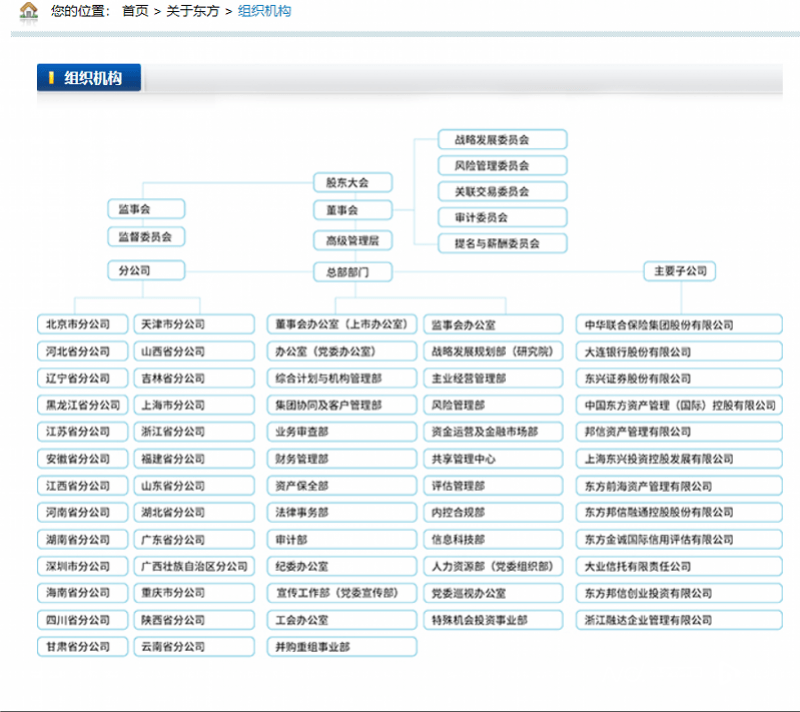The width and height of the screenshot is (800, 712).
Task: Click the 提名与薪酬委员会 box
Action: (x=502, y=243)
